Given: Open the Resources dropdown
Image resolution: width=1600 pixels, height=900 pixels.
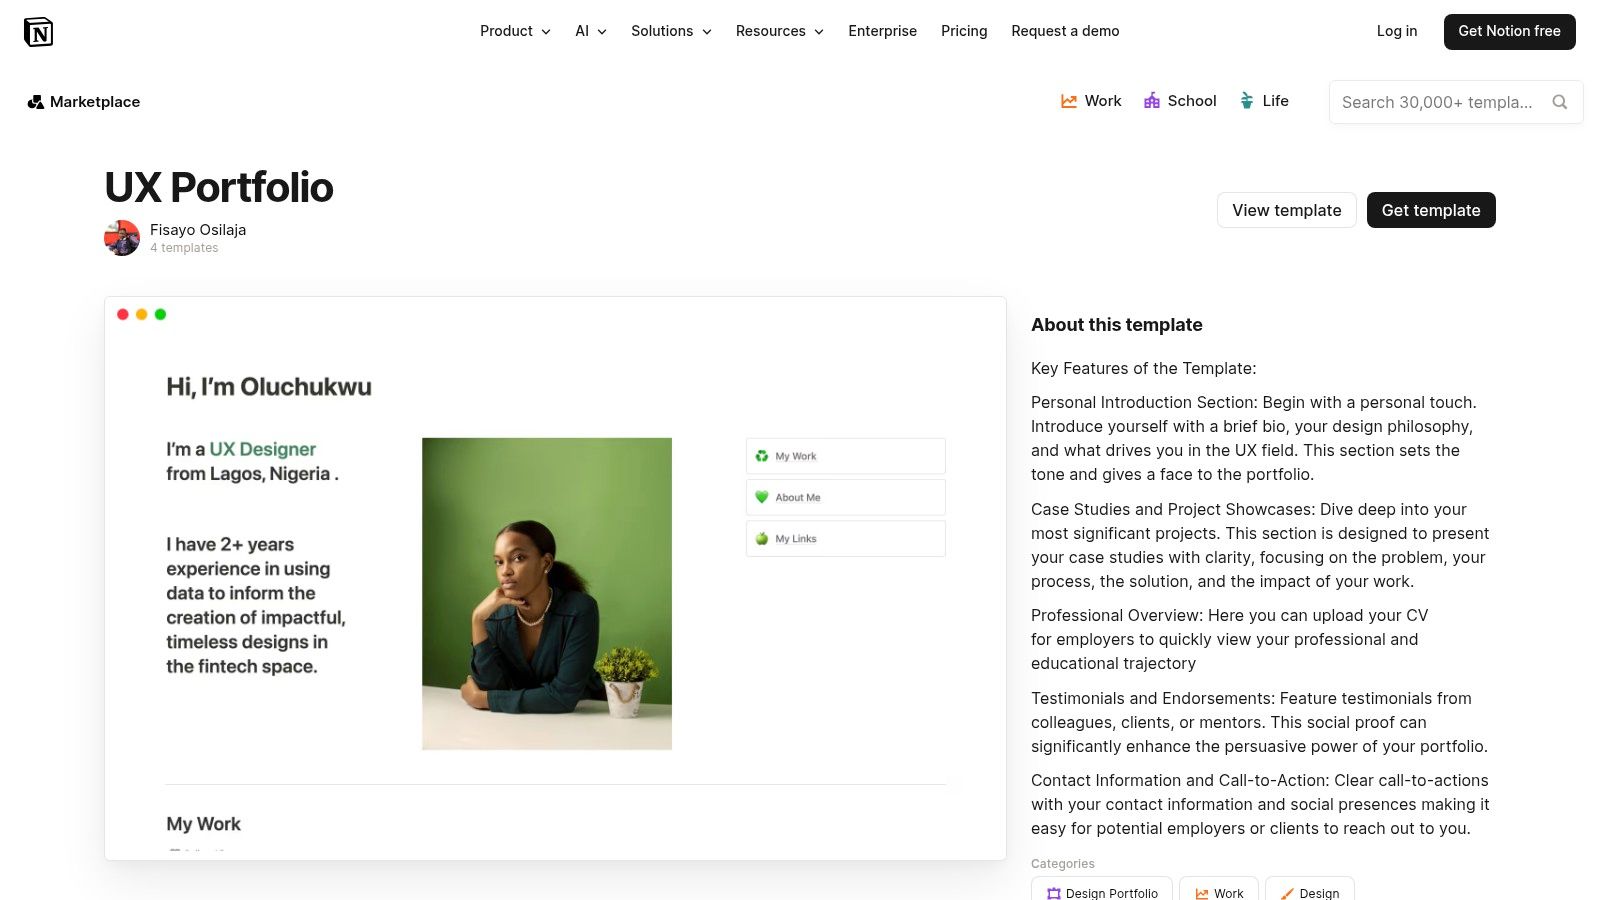Looking at the screenshot, I should coord(780,31).
